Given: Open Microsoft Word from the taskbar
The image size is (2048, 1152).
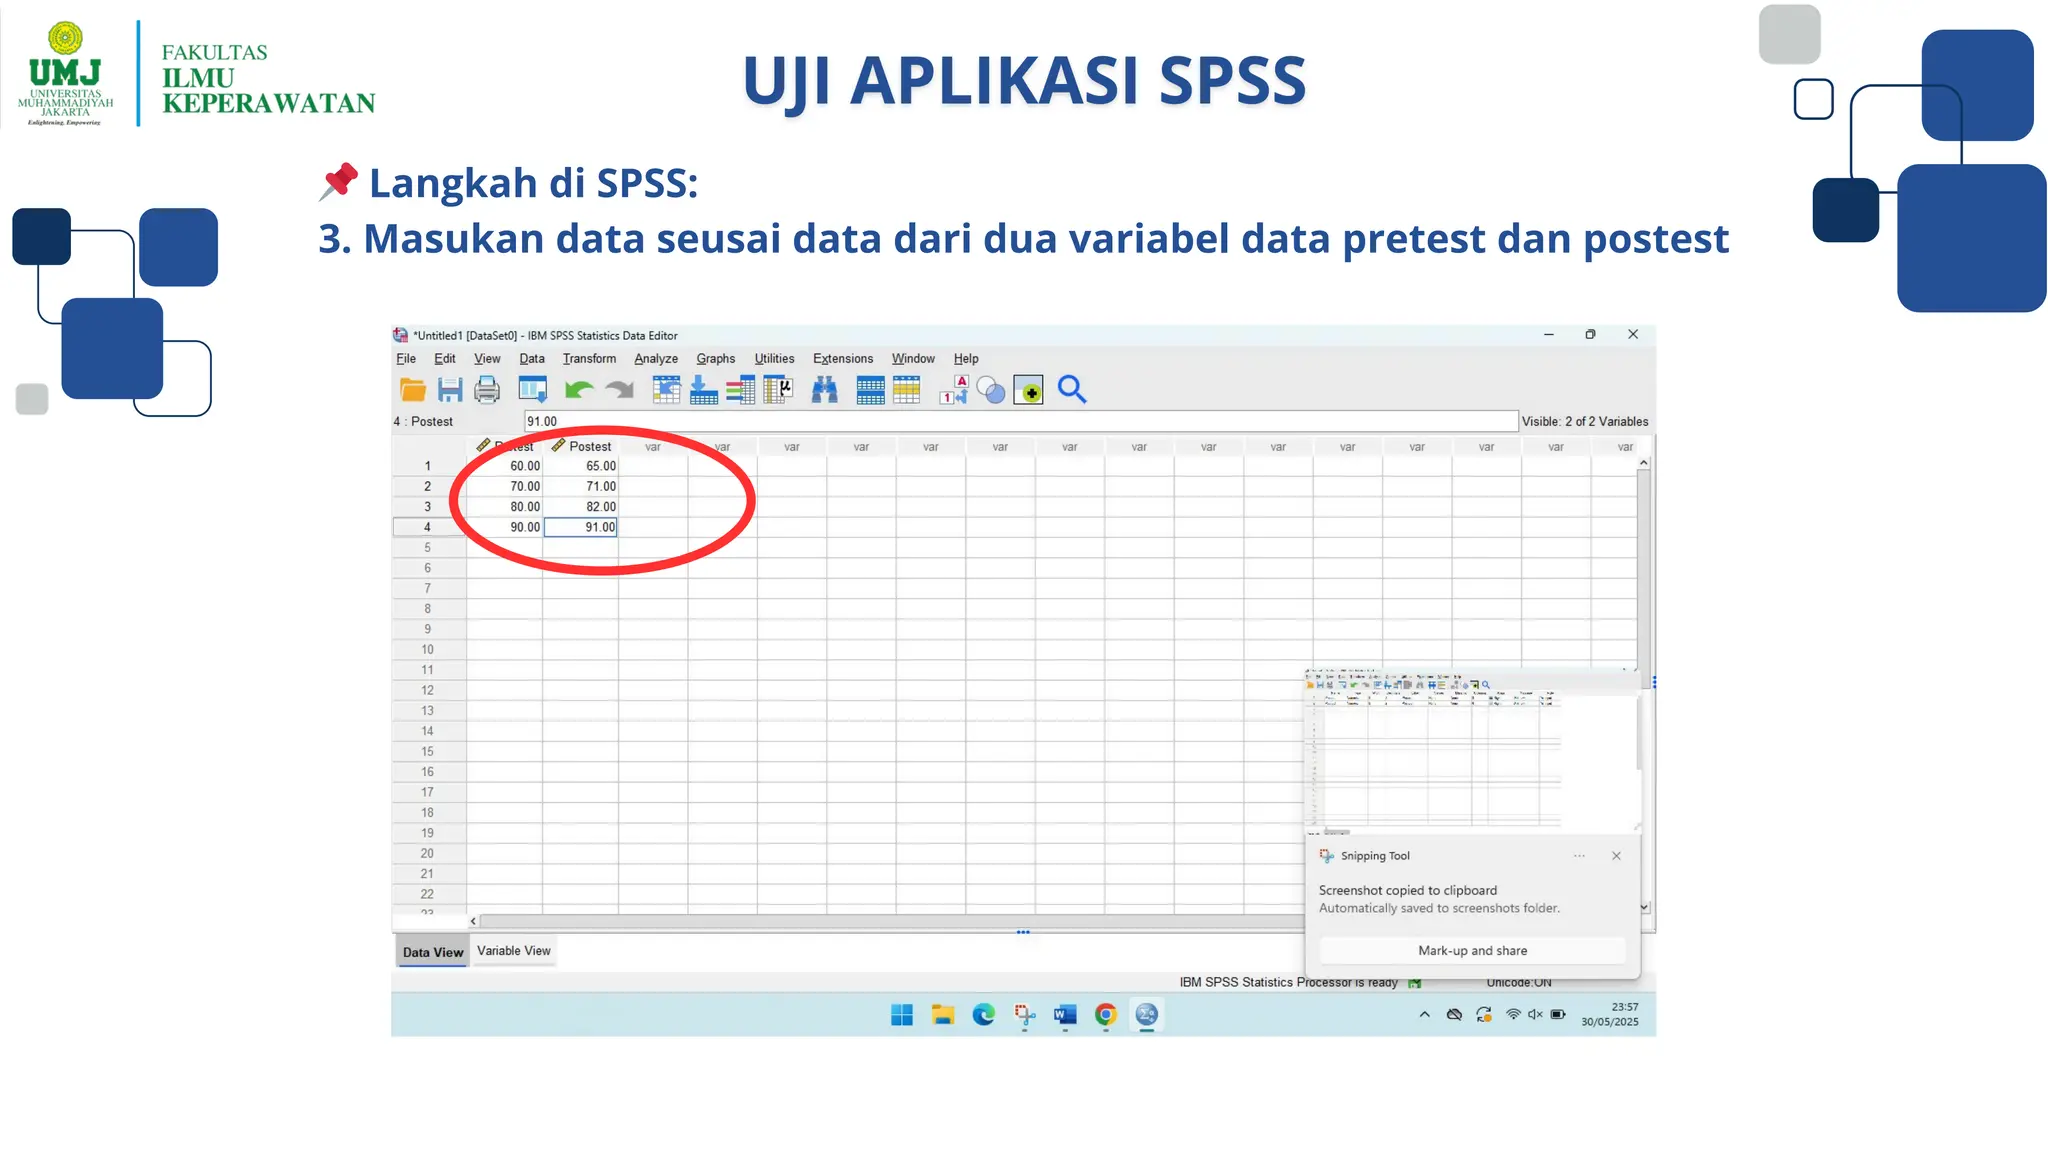Looking at the screenshot, I should point(1065,1015).
